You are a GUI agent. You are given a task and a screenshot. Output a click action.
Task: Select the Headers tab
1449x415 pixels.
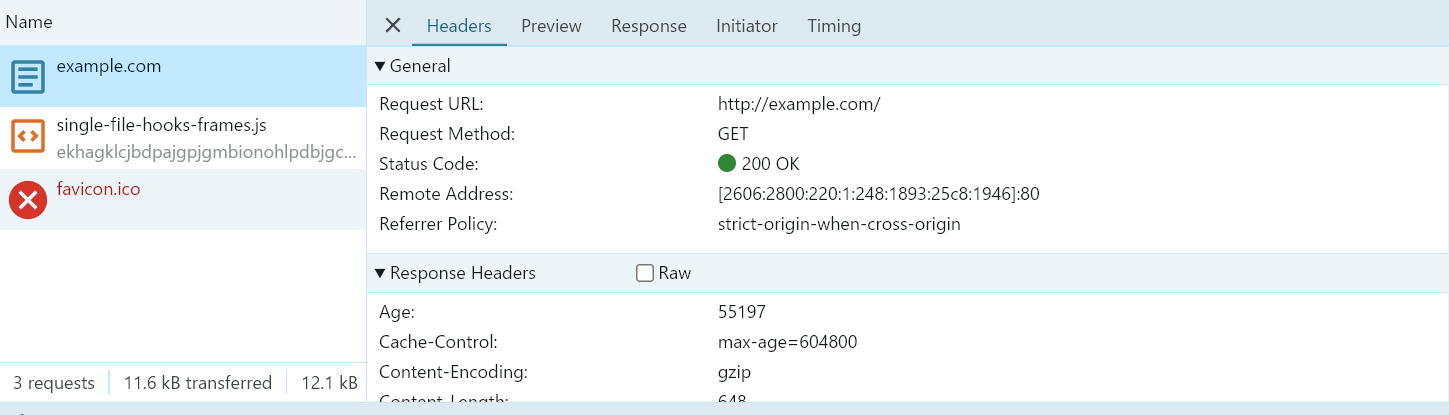click(459, 26)
